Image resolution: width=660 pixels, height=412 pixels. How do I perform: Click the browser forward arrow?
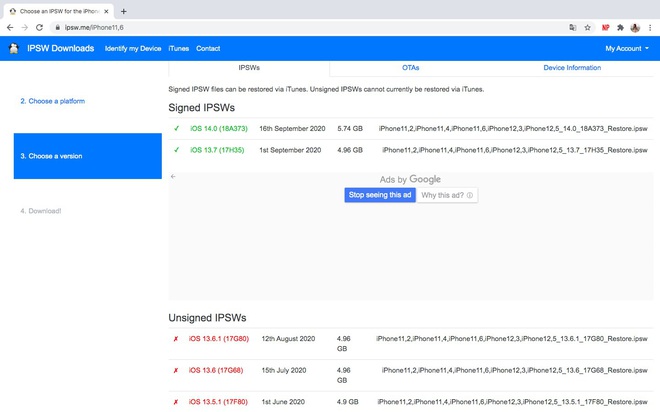25,27
